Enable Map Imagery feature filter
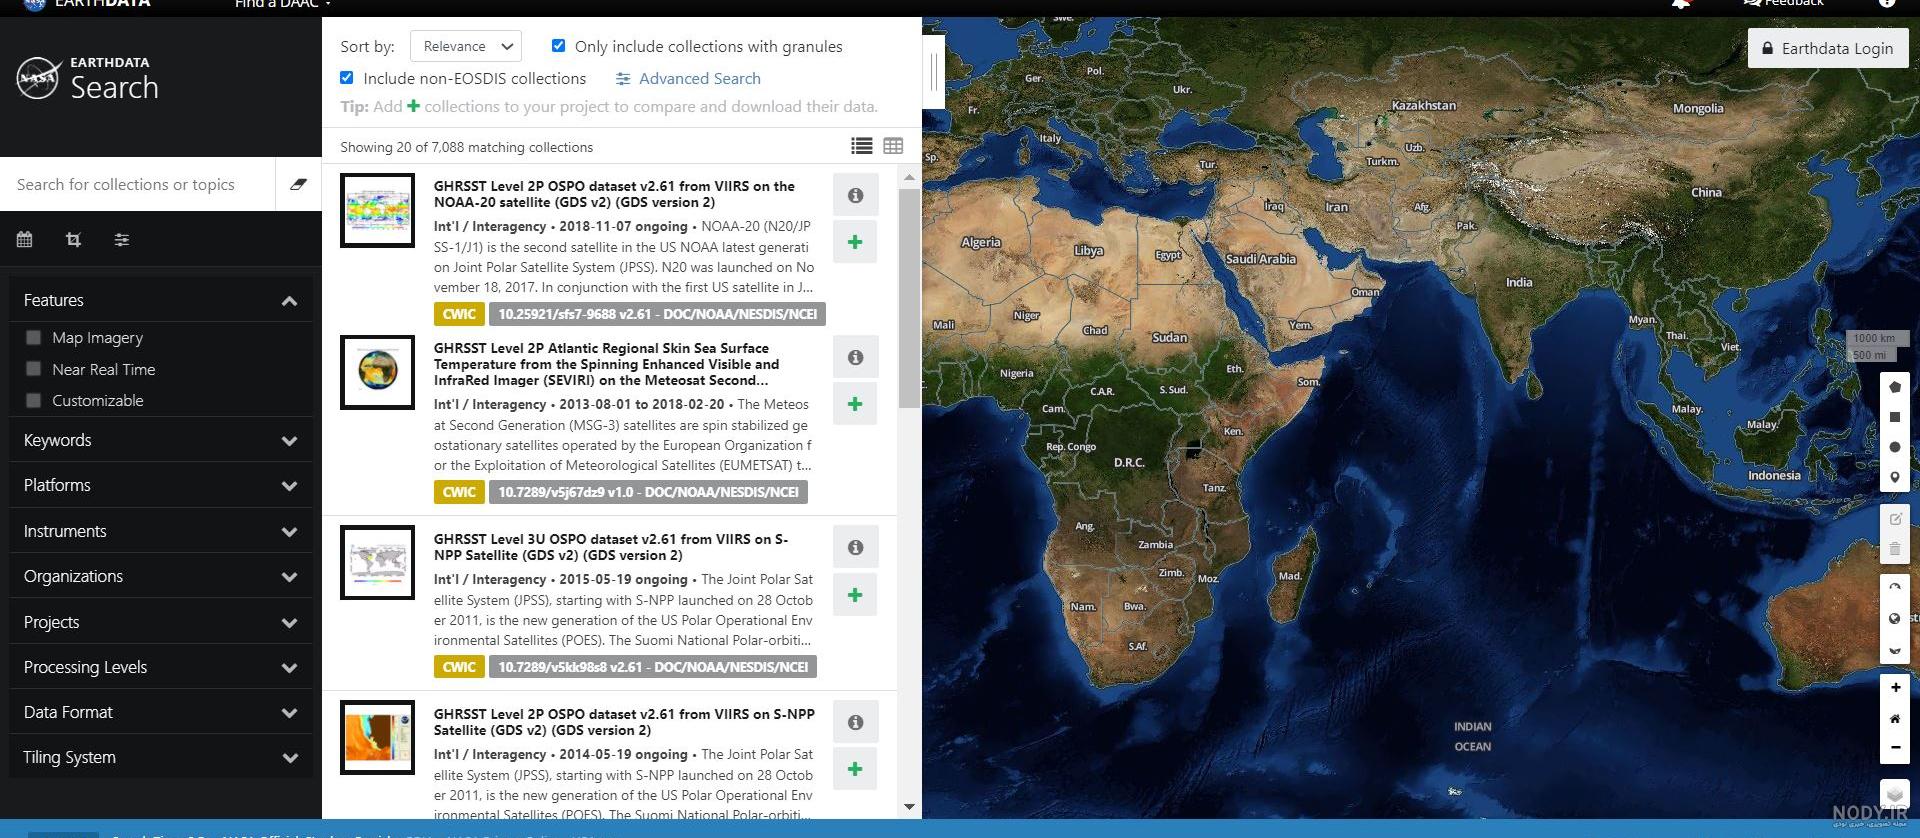This screenshot has width=1920, height=838. [33, 338]
